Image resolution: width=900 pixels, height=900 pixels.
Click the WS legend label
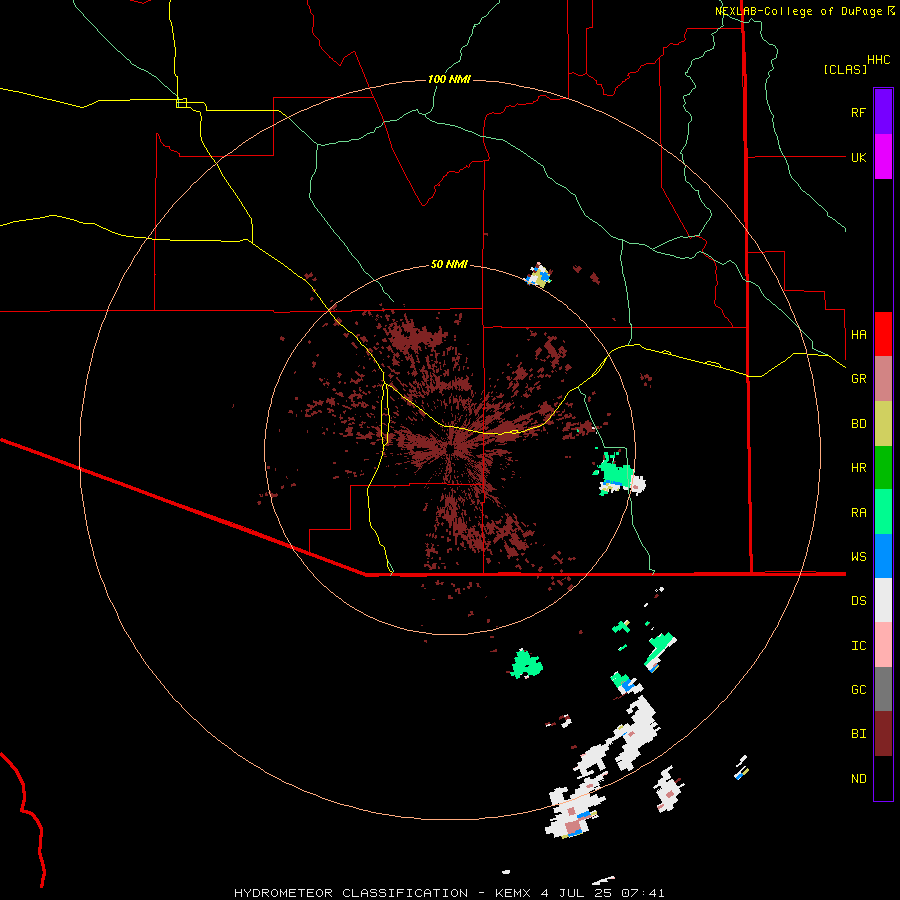858,556
